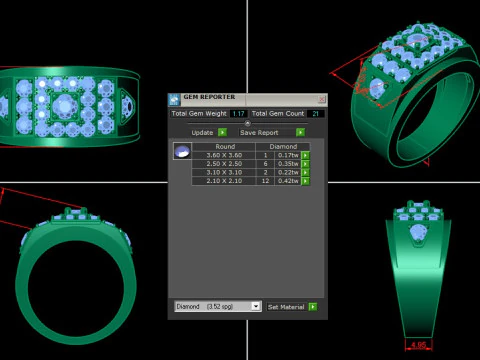Click the 0.42tw weight cell
Screen dimensions: 480x360
point(288,181)
